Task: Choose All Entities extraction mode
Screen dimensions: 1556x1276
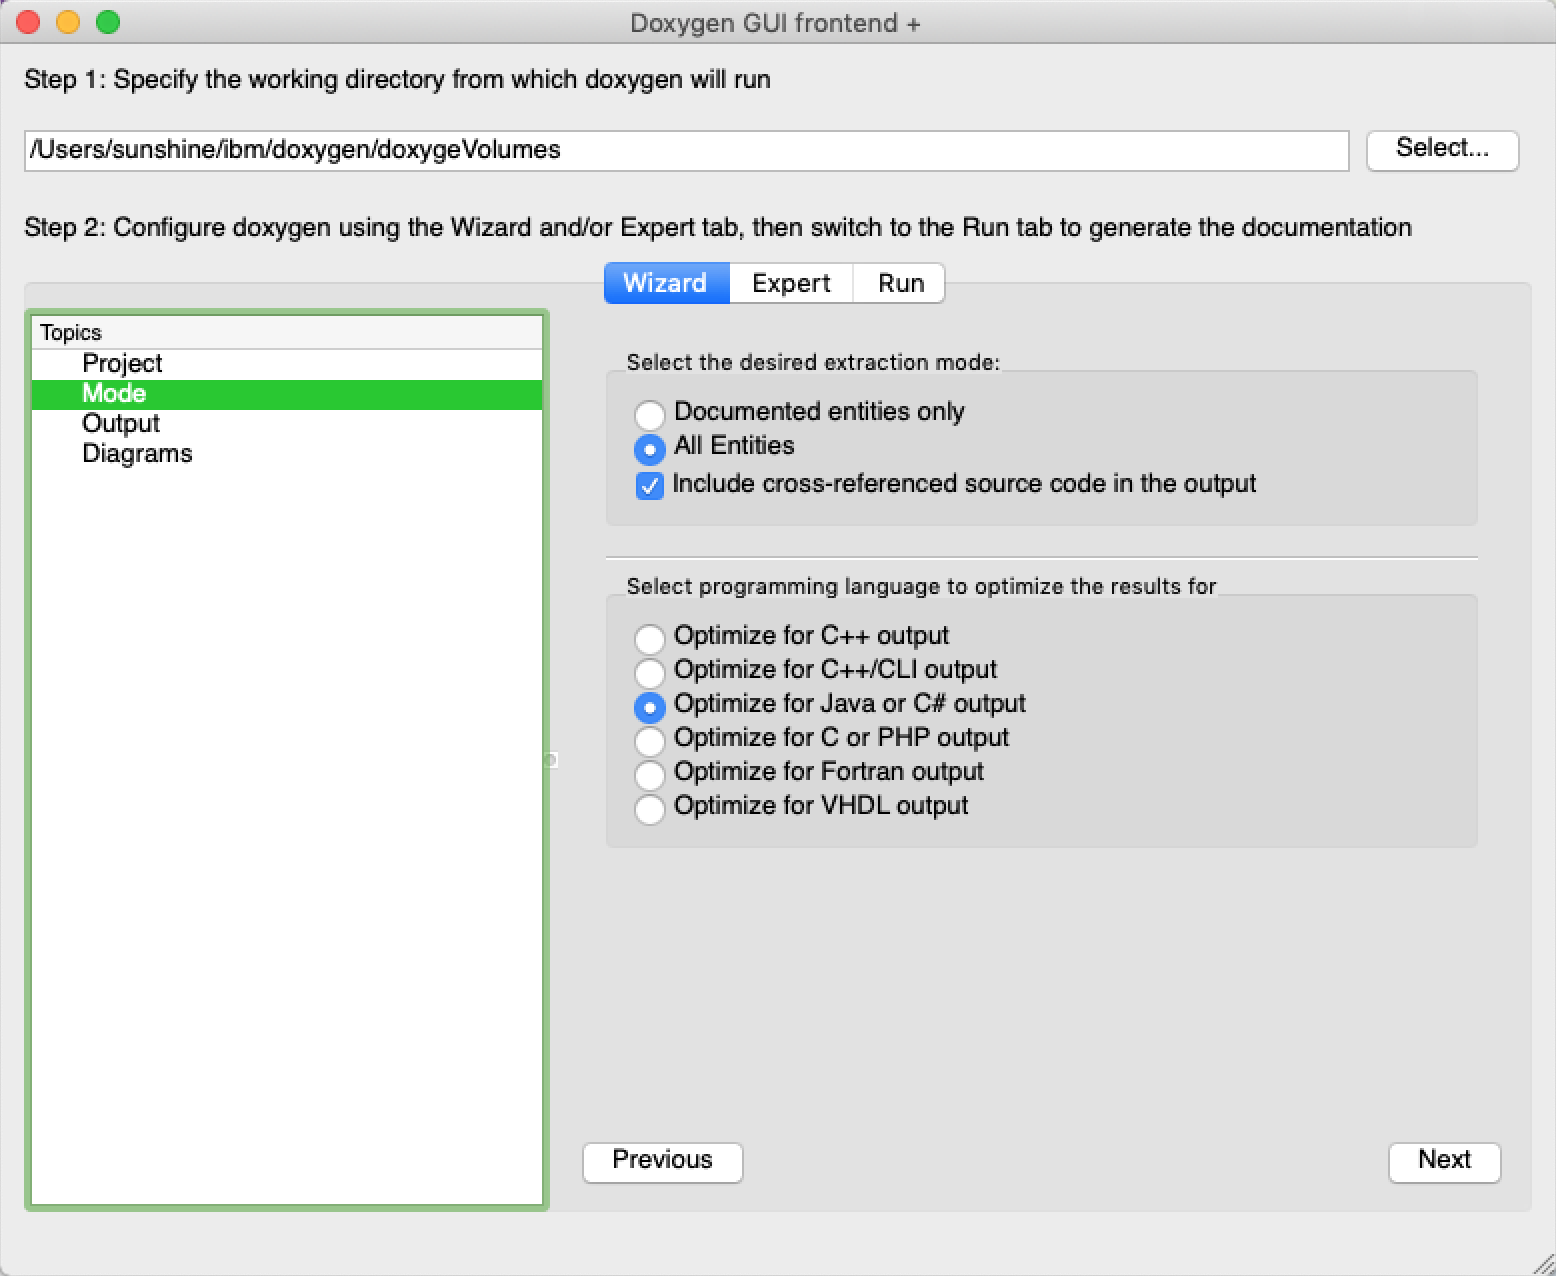Action: click(650, 448)
